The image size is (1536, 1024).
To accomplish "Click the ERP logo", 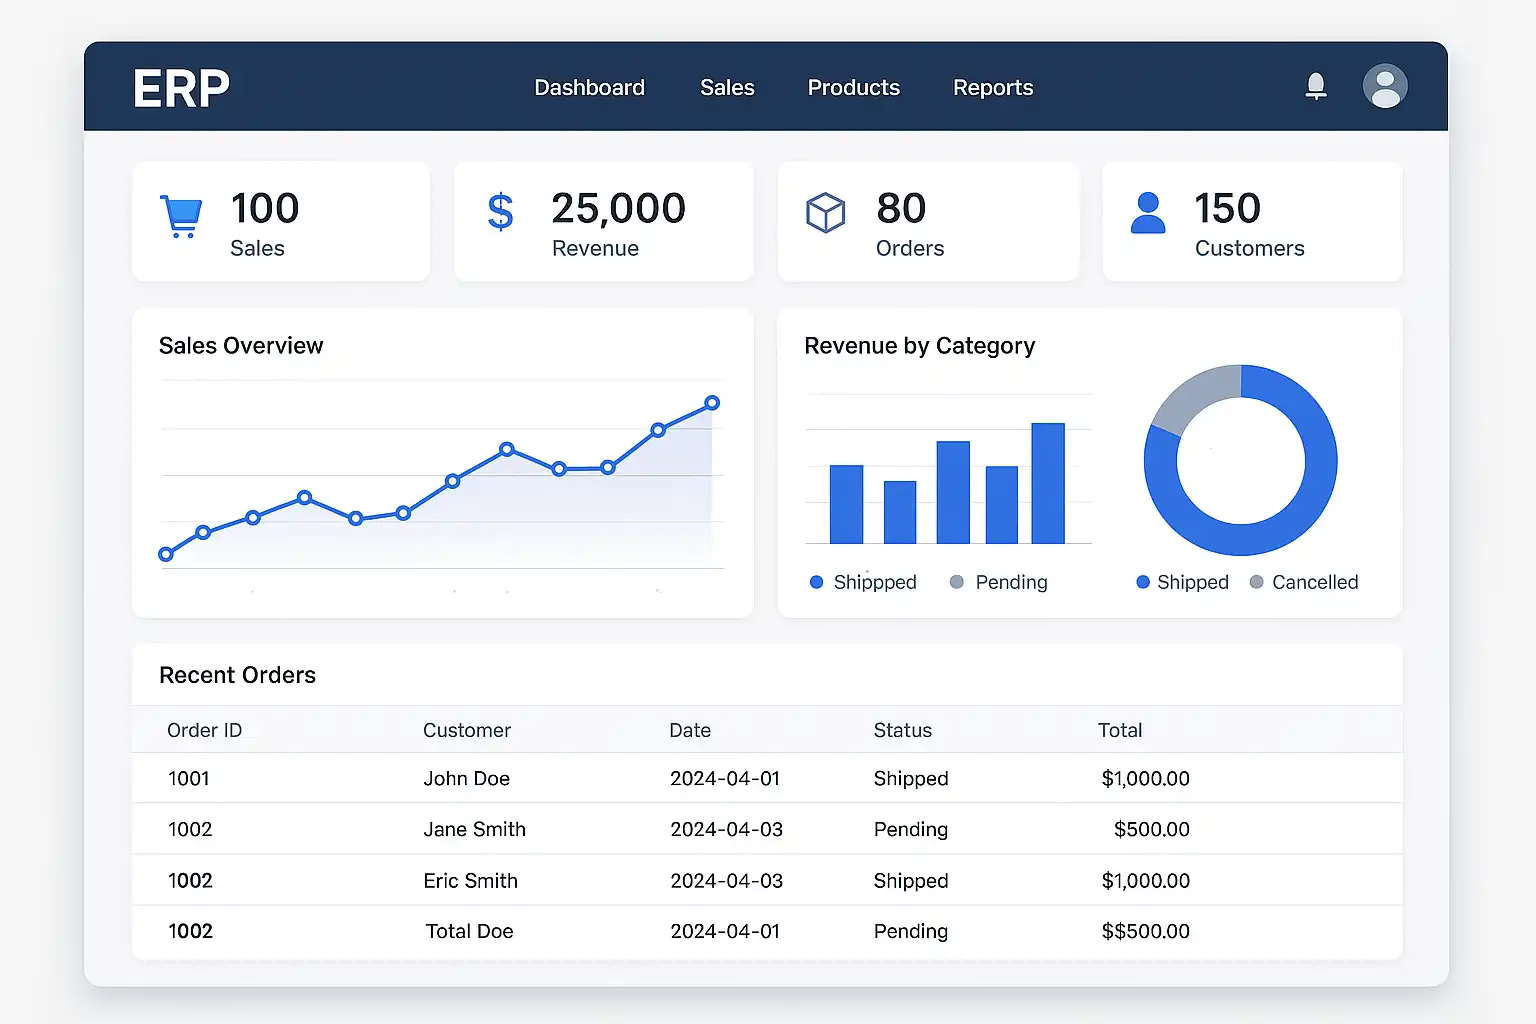I will (181, 88).
